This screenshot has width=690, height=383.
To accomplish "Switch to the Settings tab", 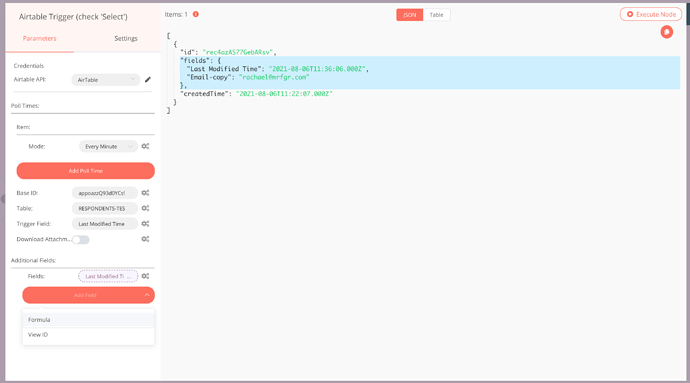I will [126, 38].
